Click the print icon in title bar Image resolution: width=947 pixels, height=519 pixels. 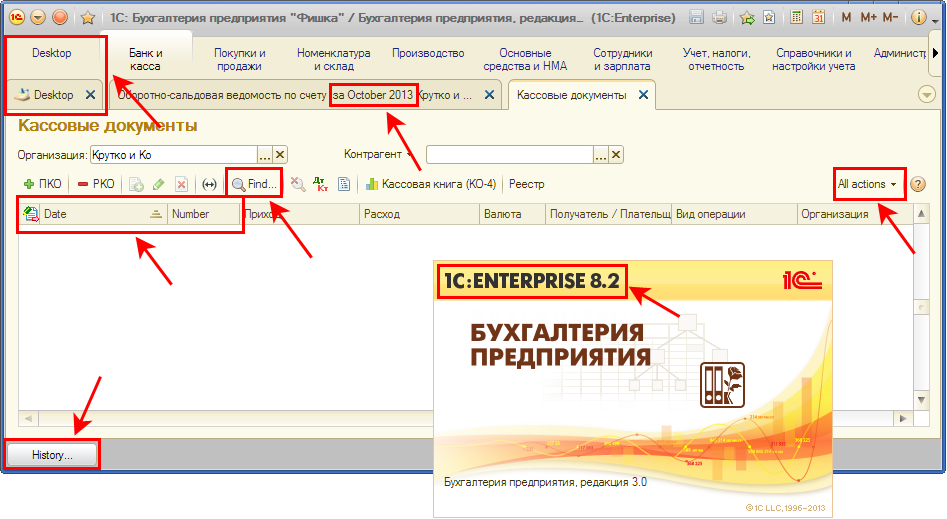(720, 18)
